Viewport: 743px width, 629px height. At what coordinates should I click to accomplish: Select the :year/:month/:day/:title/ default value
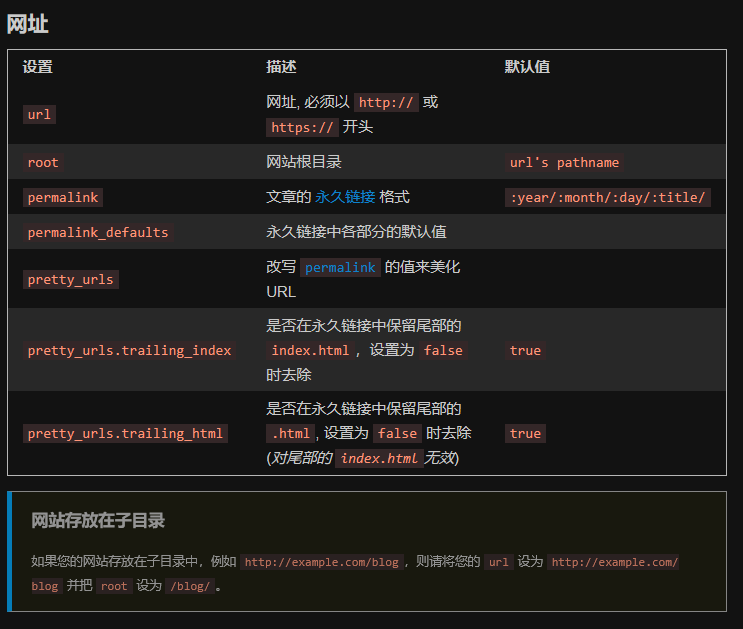(607, 198)
